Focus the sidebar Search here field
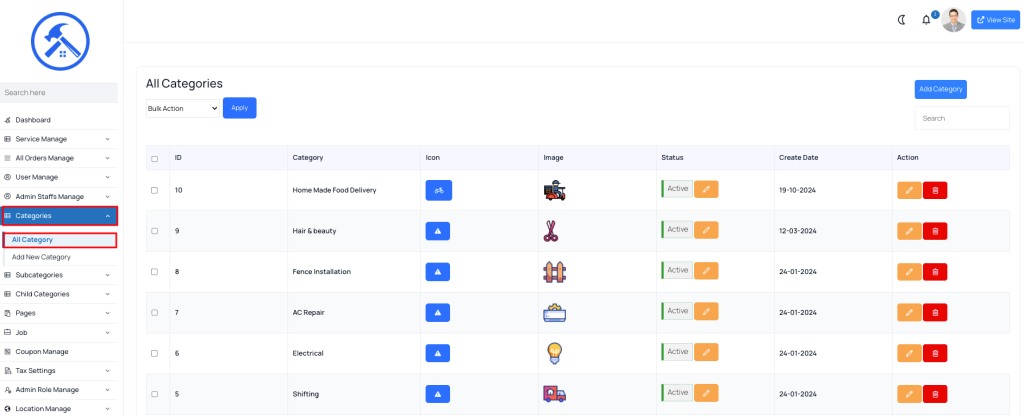The image size is (1024, 416). (59, 93)
